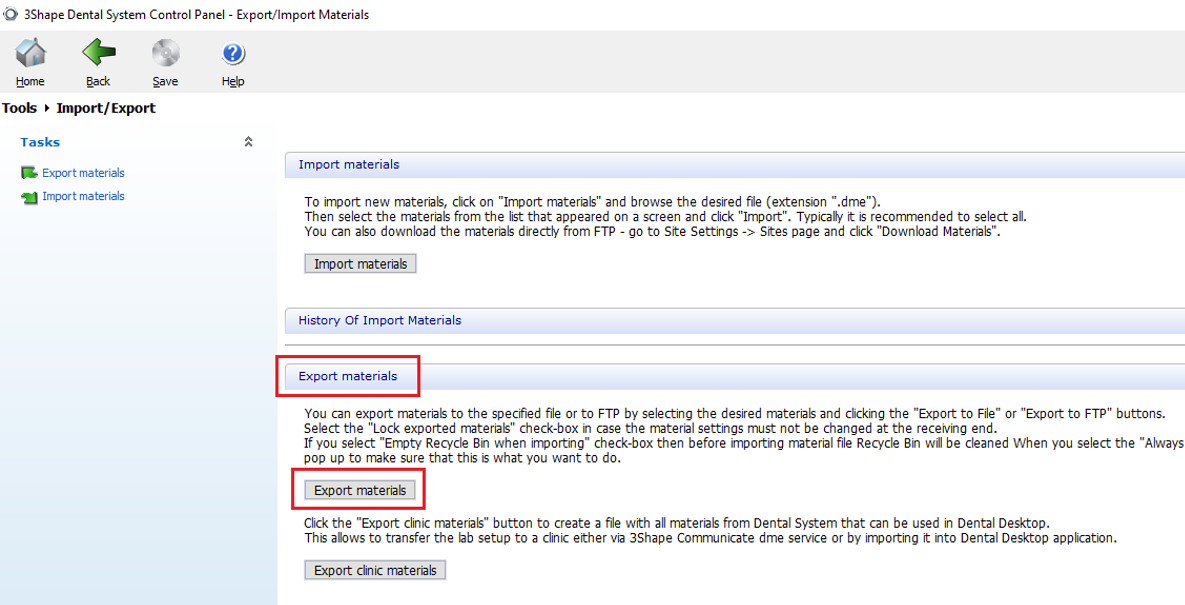Click the green icon beside sidebar Export materials
Screen dimensions: 1185x605
[x=29, y=173]
